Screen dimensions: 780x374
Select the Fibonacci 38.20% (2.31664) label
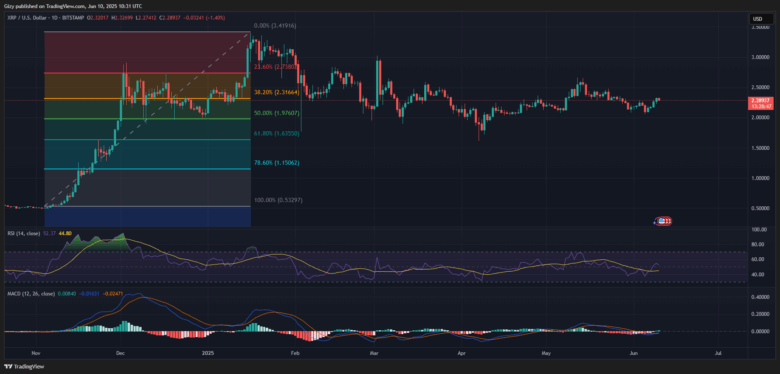(x=276, y=93)
